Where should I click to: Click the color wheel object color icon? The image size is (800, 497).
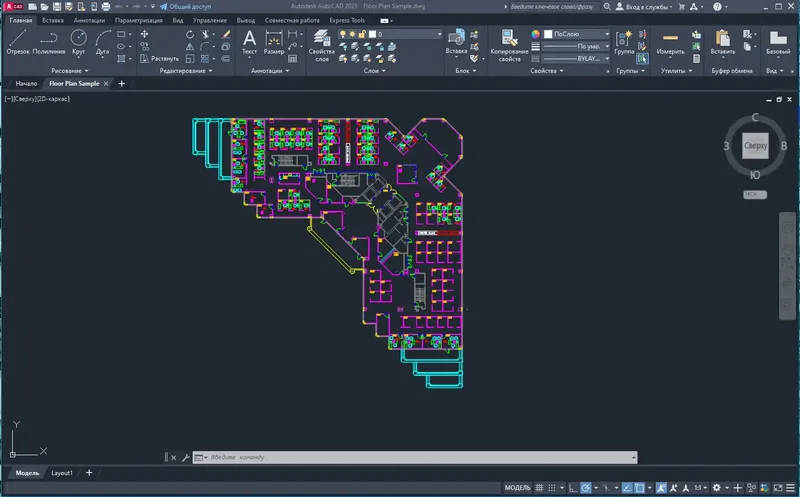click(535, 34)
